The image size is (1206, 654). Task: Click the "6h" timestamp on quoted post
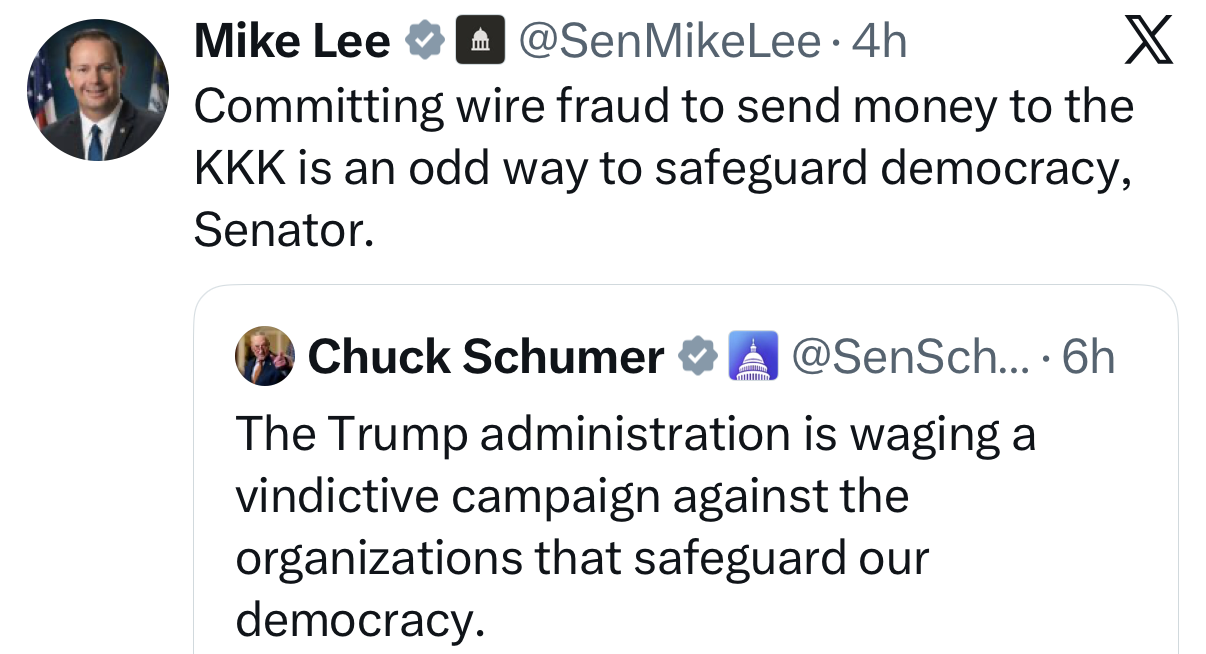click(1088, 357)
